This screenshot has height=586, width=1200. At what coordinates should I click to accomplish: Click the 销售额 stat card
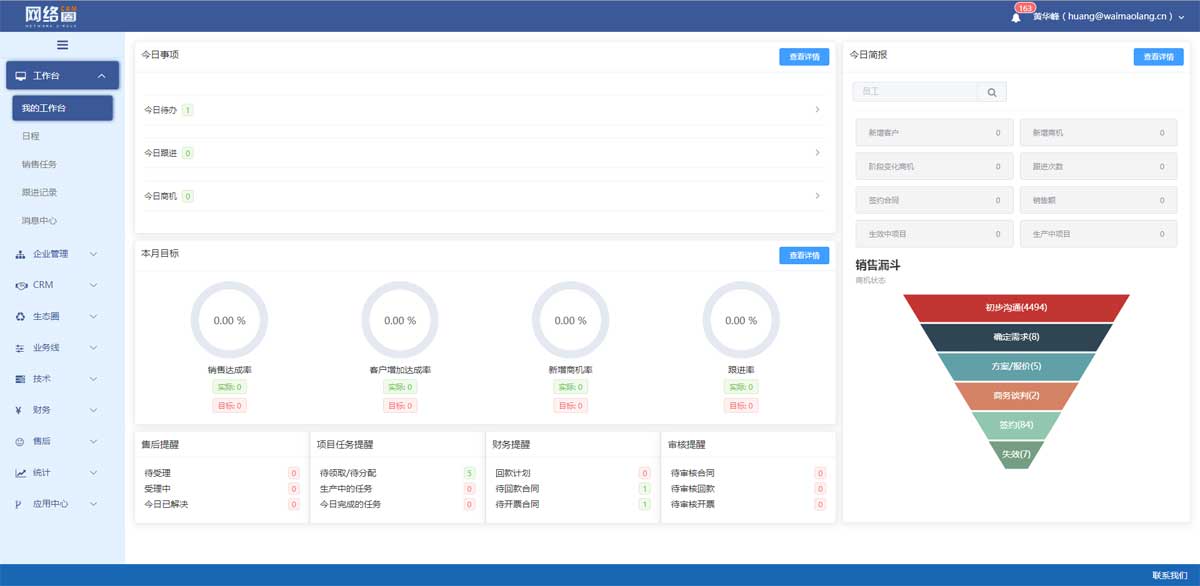coord(1098,200)
